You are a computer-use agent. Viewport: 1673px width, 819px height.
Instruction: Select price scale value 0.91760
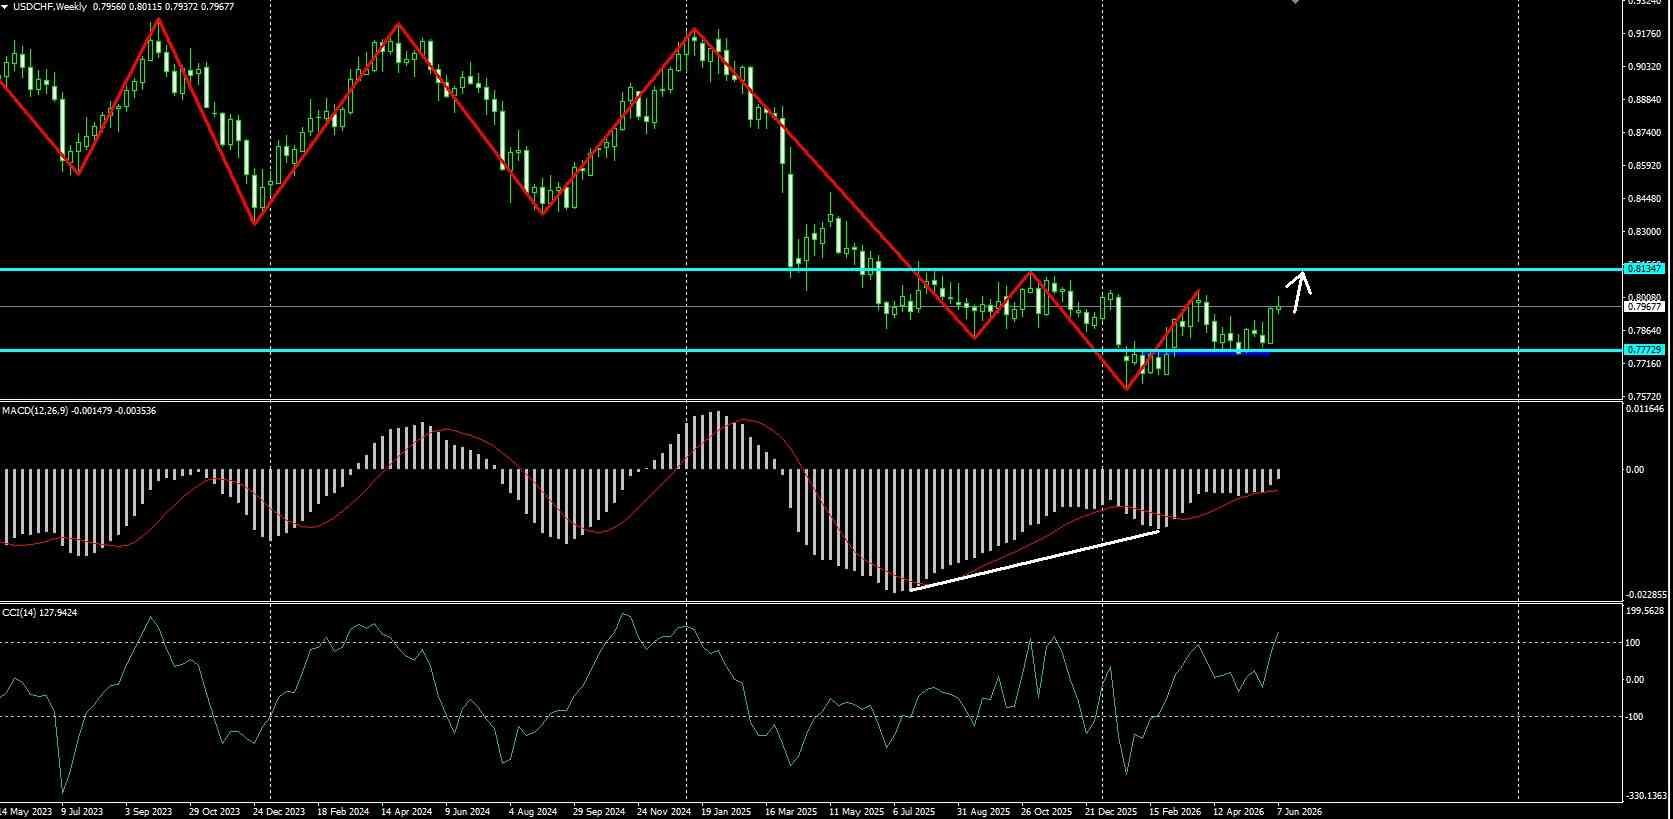coord(1645,34)
